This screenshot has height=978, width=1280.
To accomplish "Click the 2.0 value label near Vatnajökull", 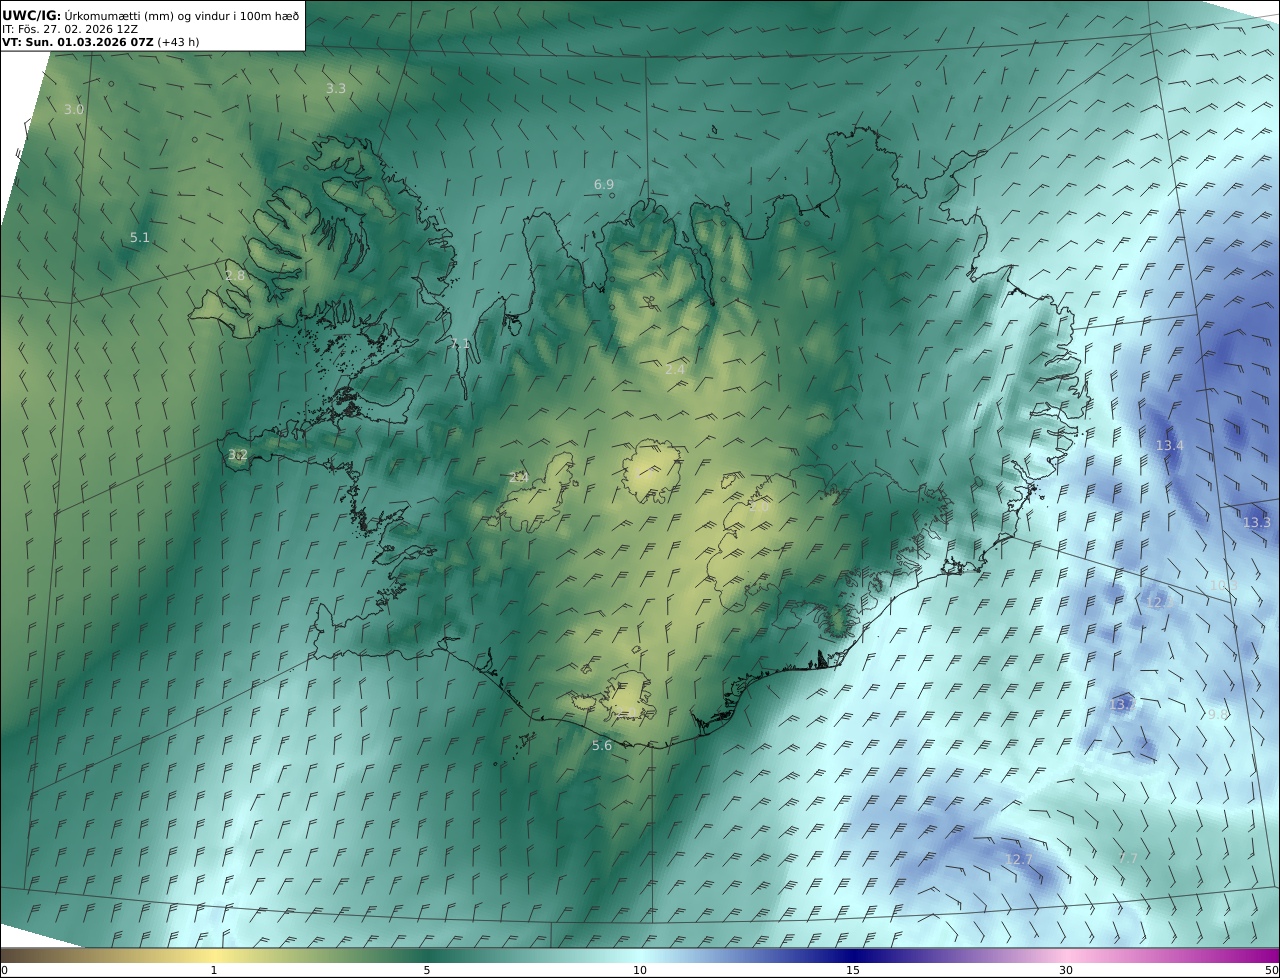I will coord(759,507).
